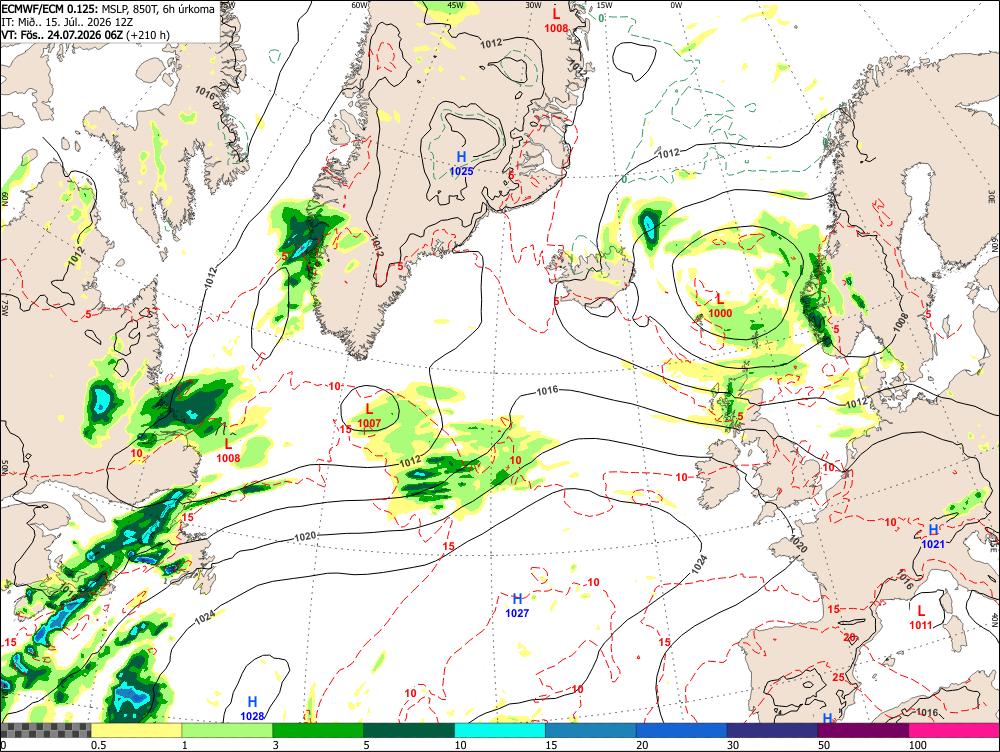This screenshot has width=1000, height=752.
Task: Select the L 1011 low in Mediterranean
Action: pos(921,617)
